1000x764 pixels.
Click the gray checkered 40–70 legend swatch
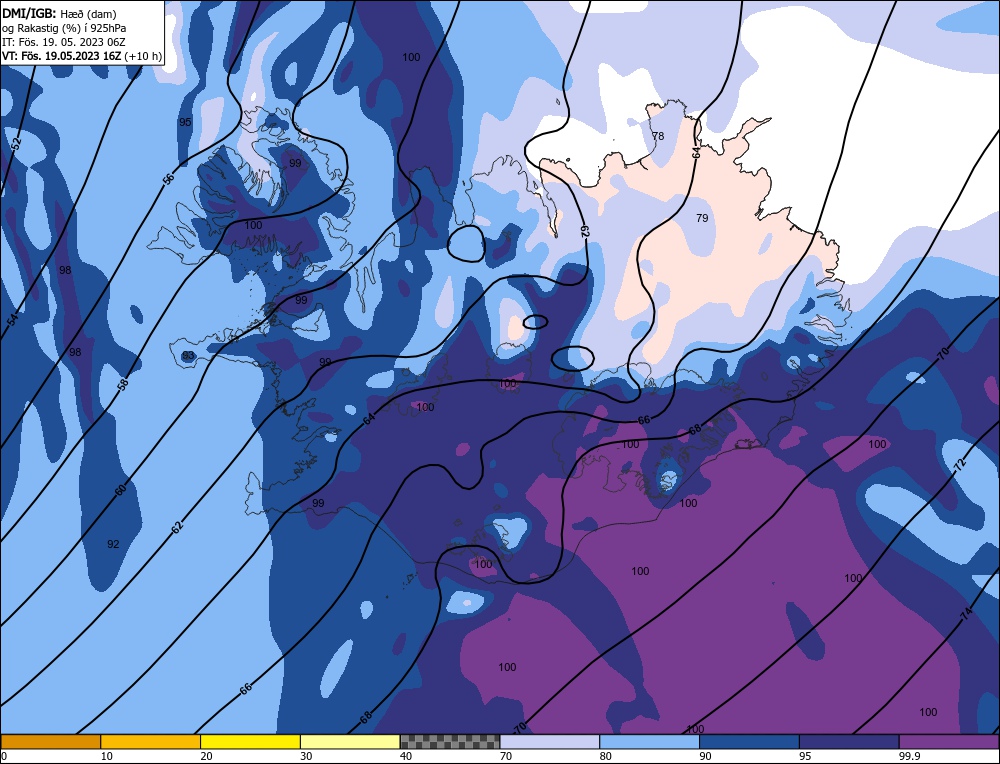click(x=450, y=741)
